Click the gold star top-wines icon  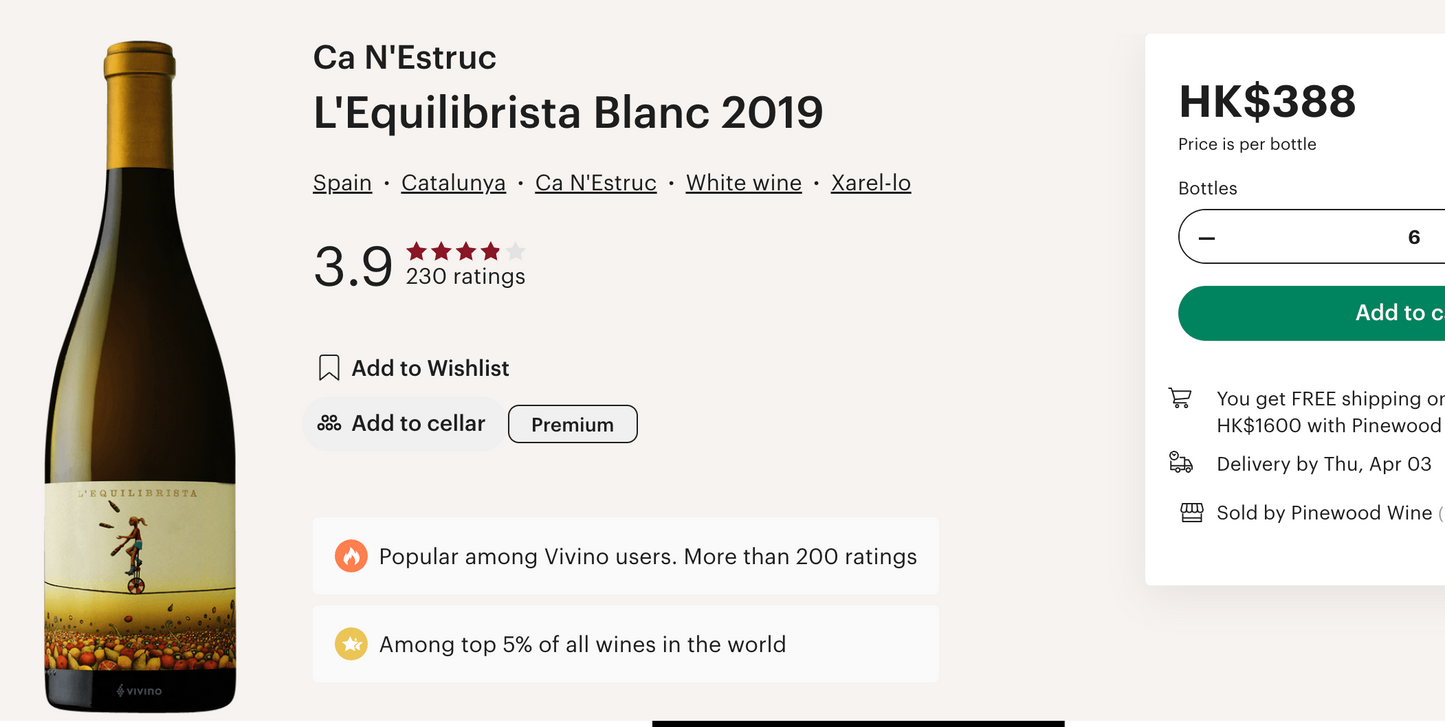point(350,644)
